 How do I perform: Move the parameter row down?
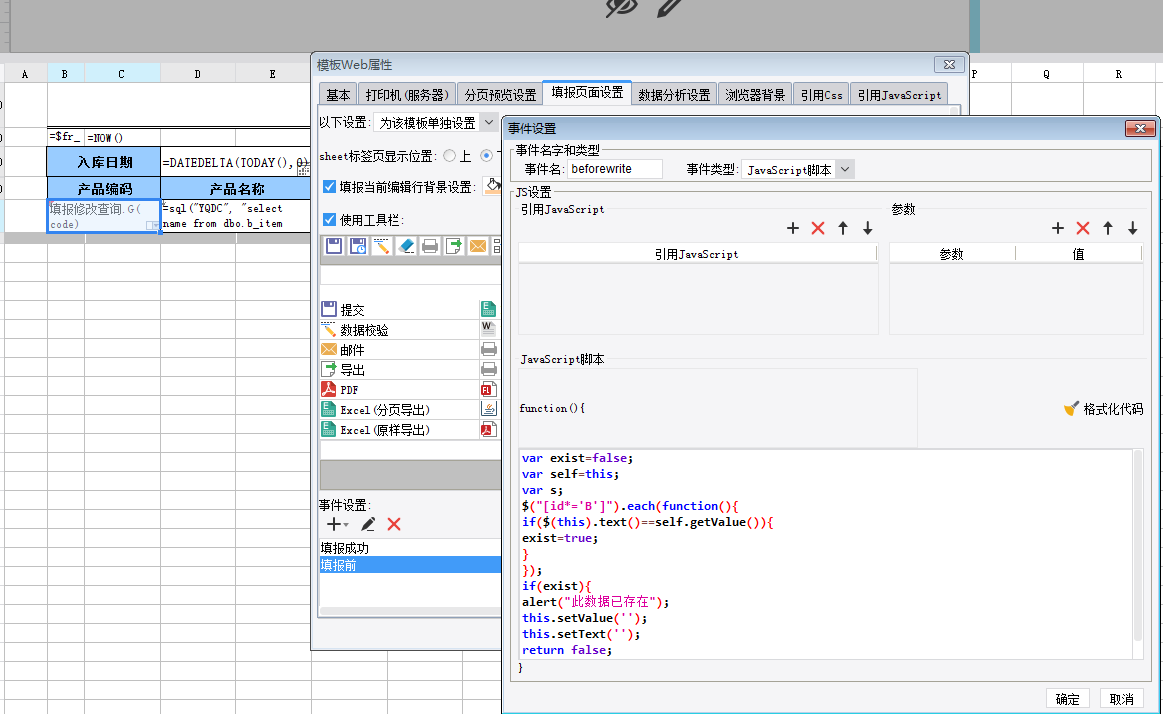pos(1133,228)
